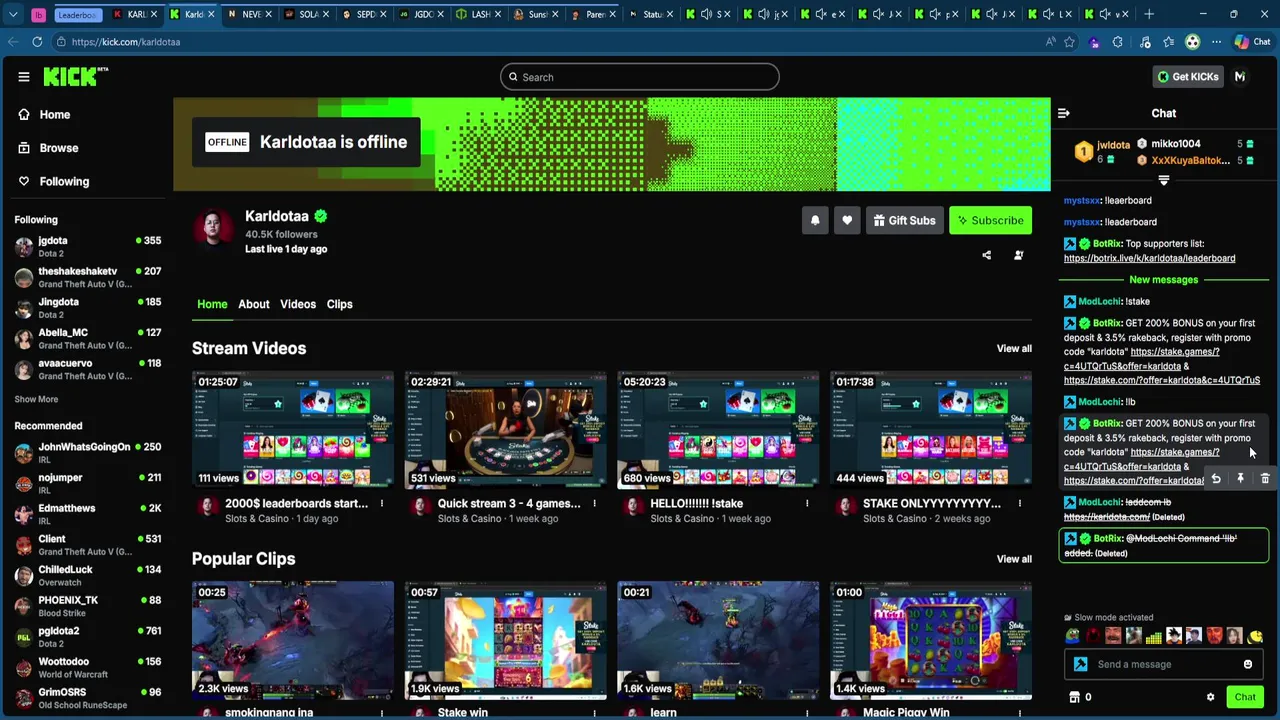Click the browser refresh button

pyautogui.click(x=37, y=42)
